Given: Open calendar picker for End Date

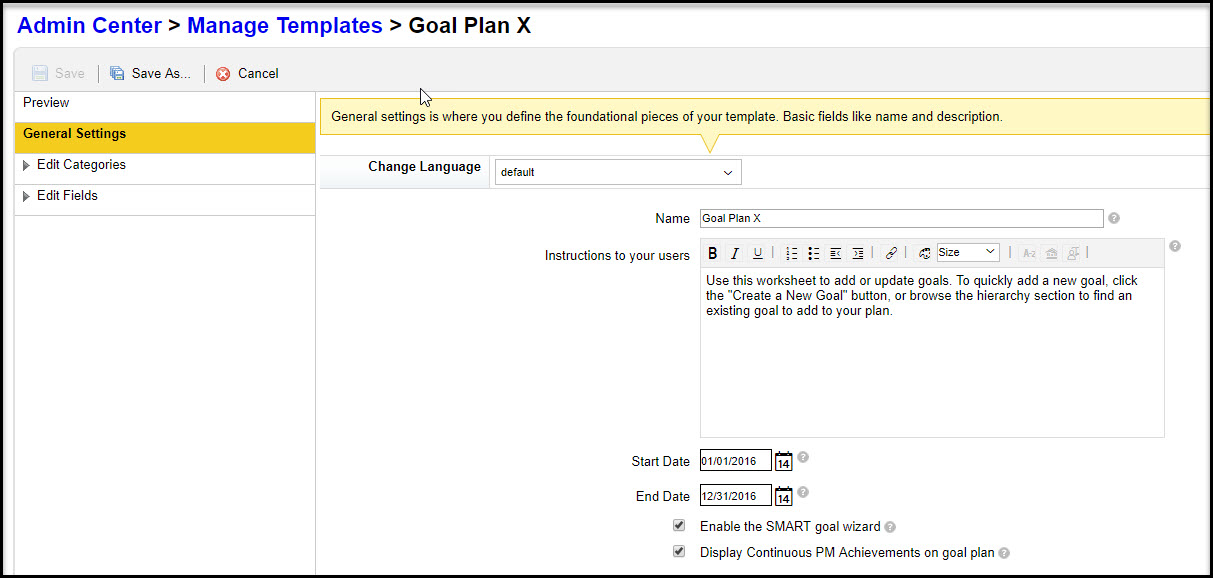Looking at the screenshot, I should 784,496.
